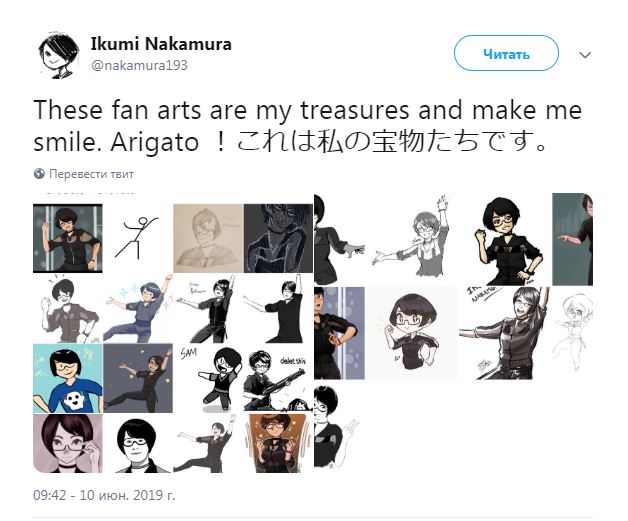Image resolution: width=628 pixels, height=521 pixels.
Task: Open the pencil sketch portrait on beige paper
Action: coord(208,238)
